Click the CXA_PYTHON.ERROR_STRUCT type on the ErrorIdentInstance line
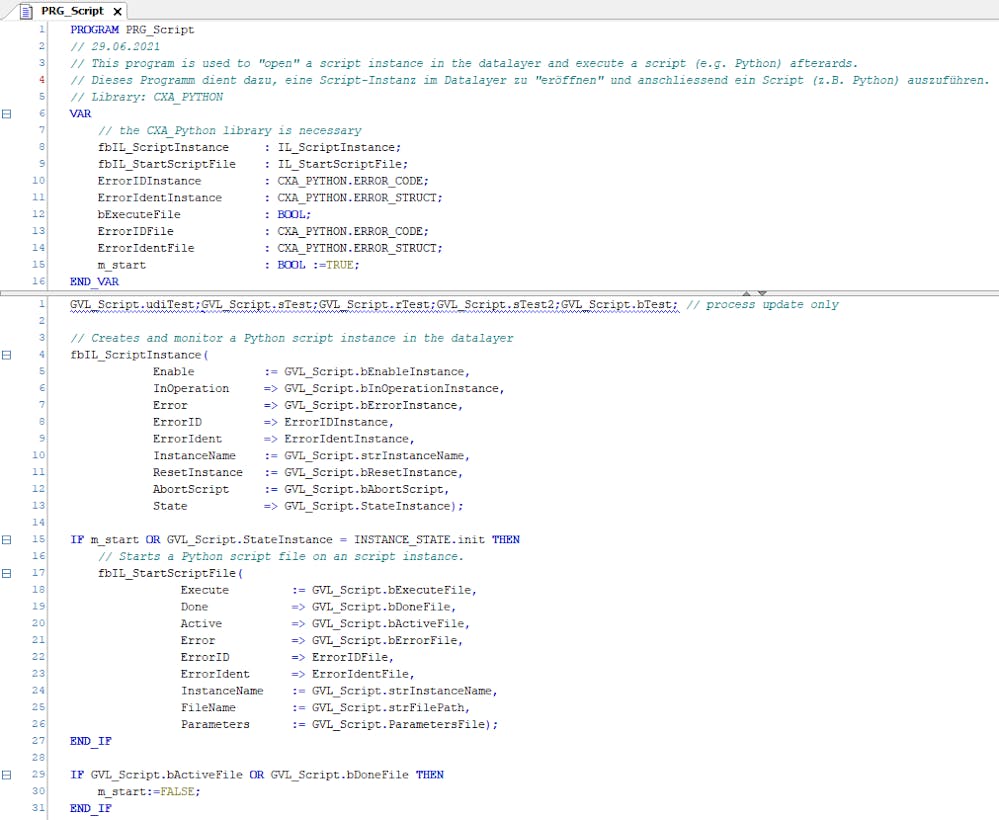 (x=360, y=198)
